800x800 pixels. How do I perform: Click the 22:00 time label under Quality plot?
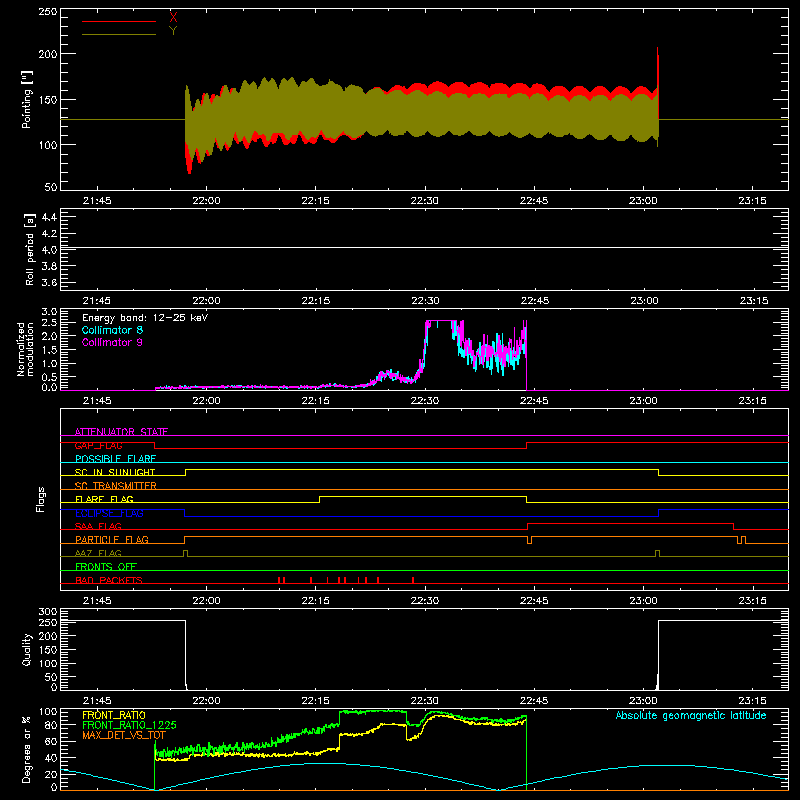pyautogui.click(x=207, y=701)
